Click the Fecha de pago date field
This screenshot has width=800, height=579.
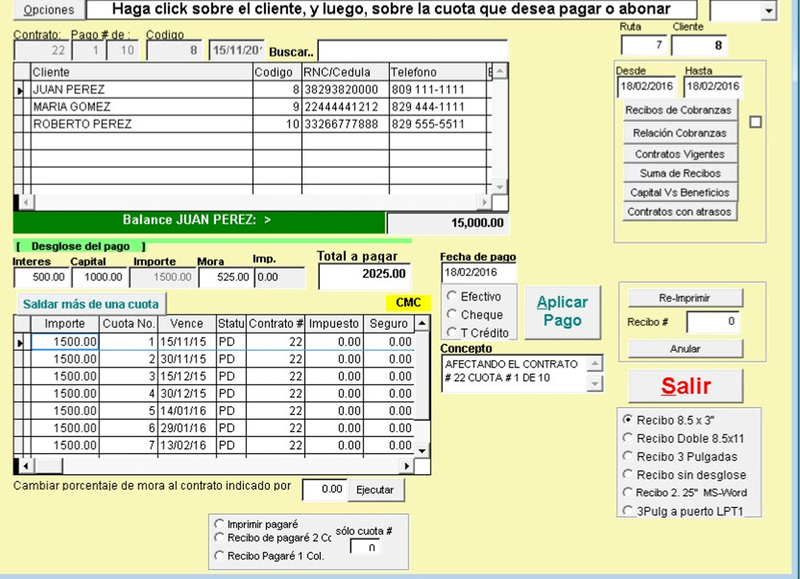[479, 272]
